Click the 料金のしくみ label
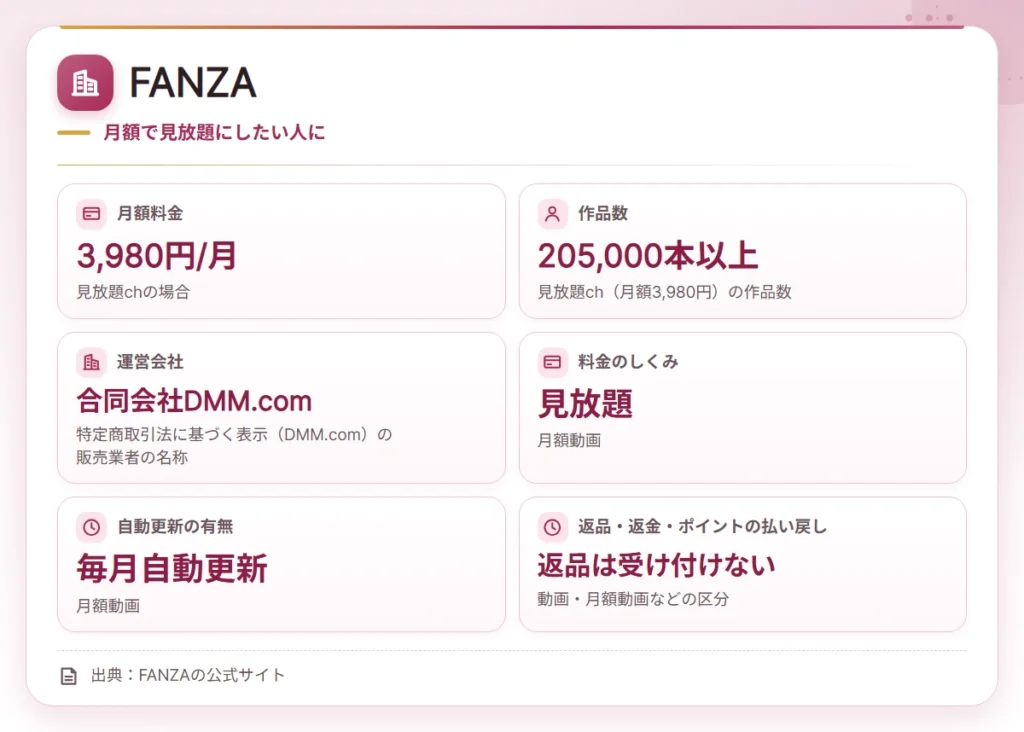Screen dimensions: 1024x732 click(x=628, y=362)
